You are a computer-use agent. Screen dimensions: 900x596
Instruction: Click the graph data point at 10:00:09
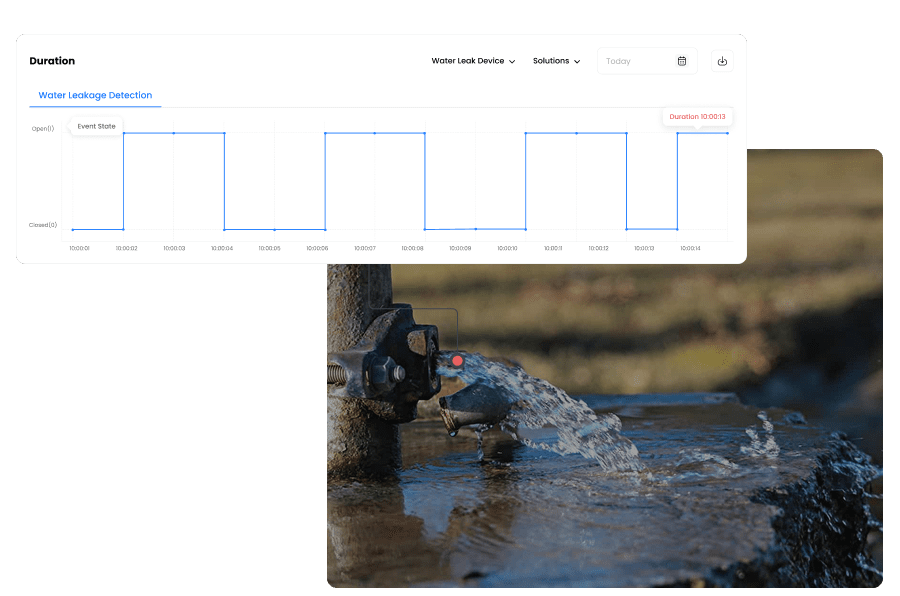475,229
